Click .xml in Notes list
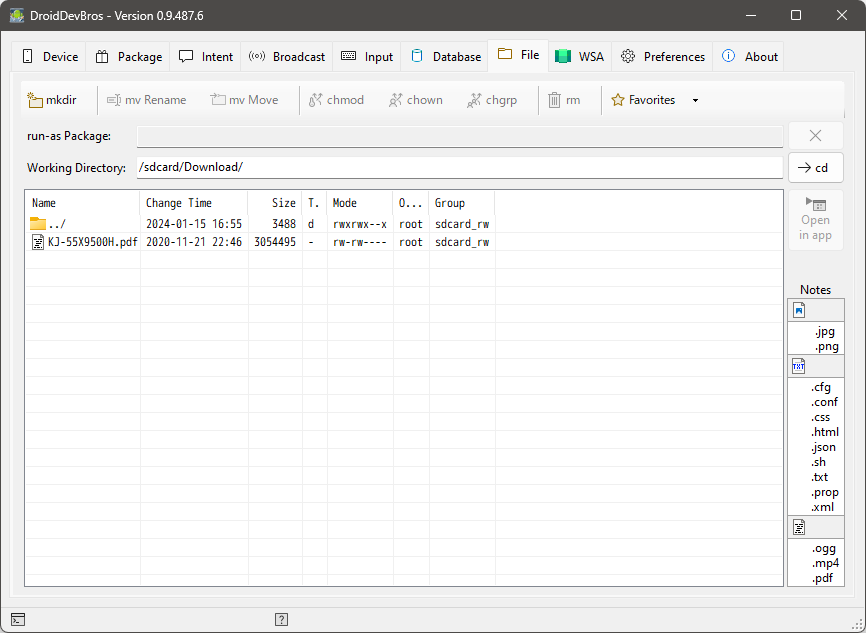This screenshot has width=866, height=633. [x=822, y=507]
